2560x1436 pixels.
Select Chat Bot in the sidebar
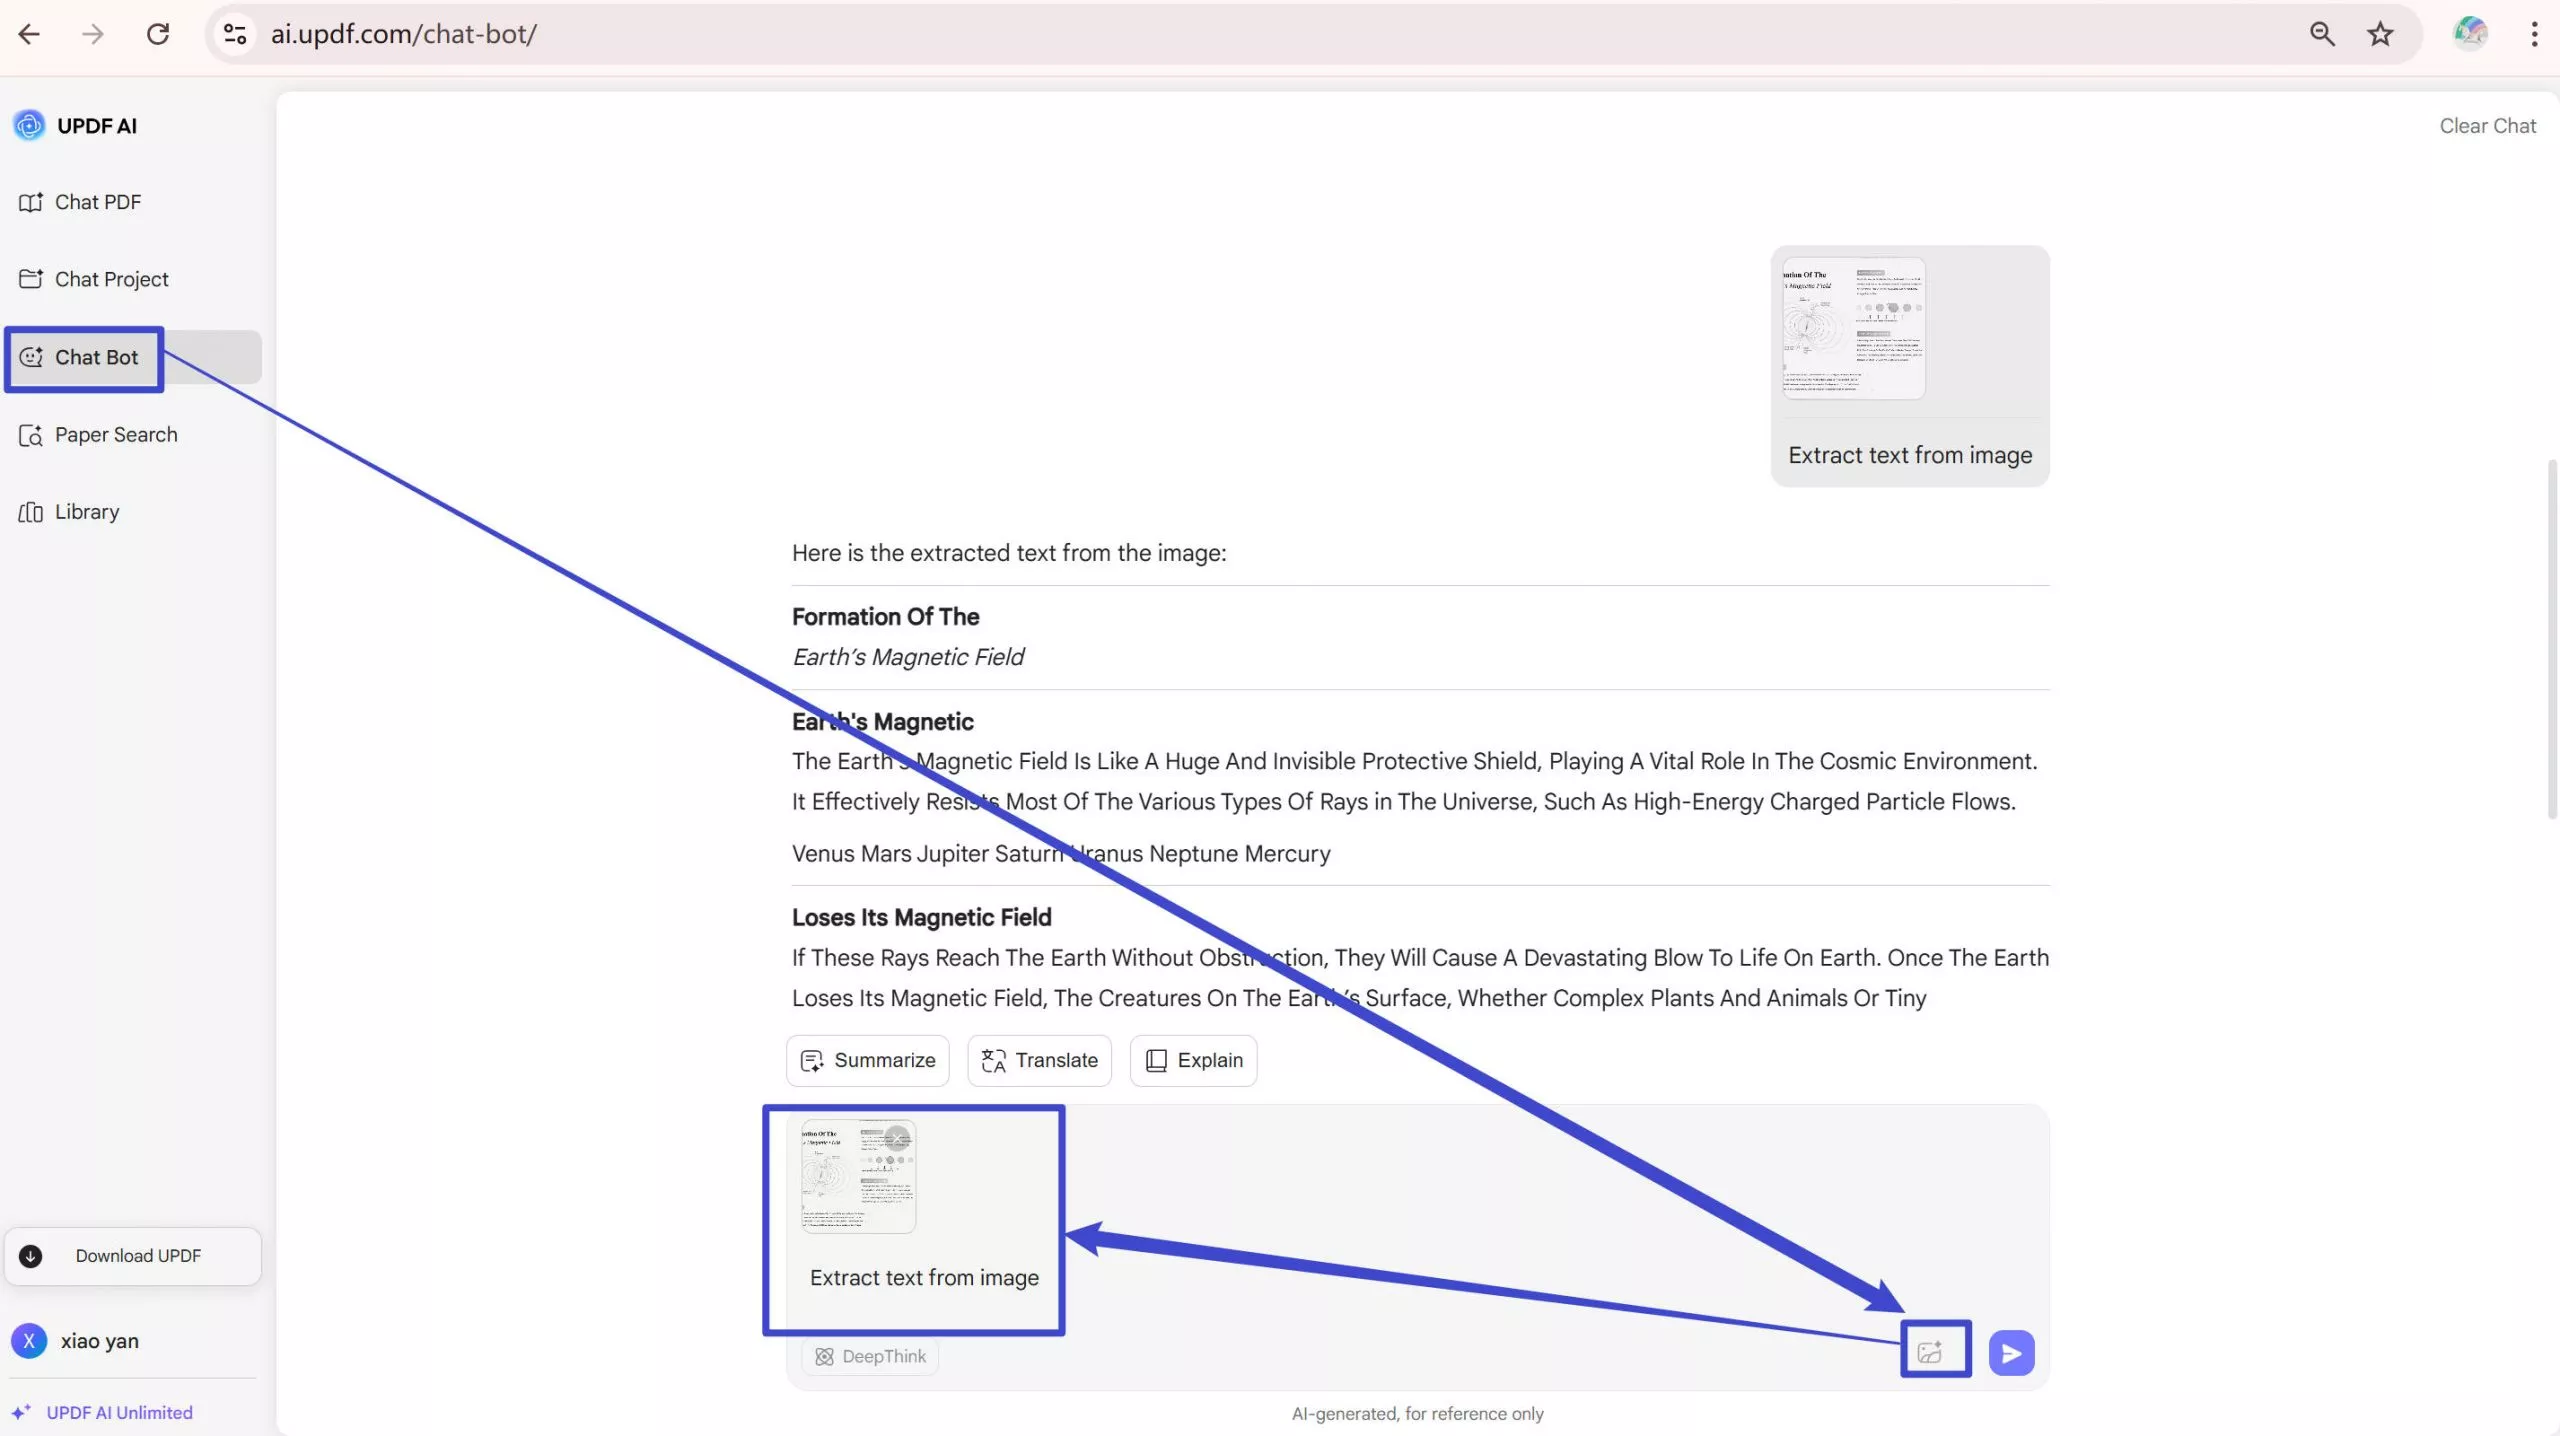click(96, 357)
